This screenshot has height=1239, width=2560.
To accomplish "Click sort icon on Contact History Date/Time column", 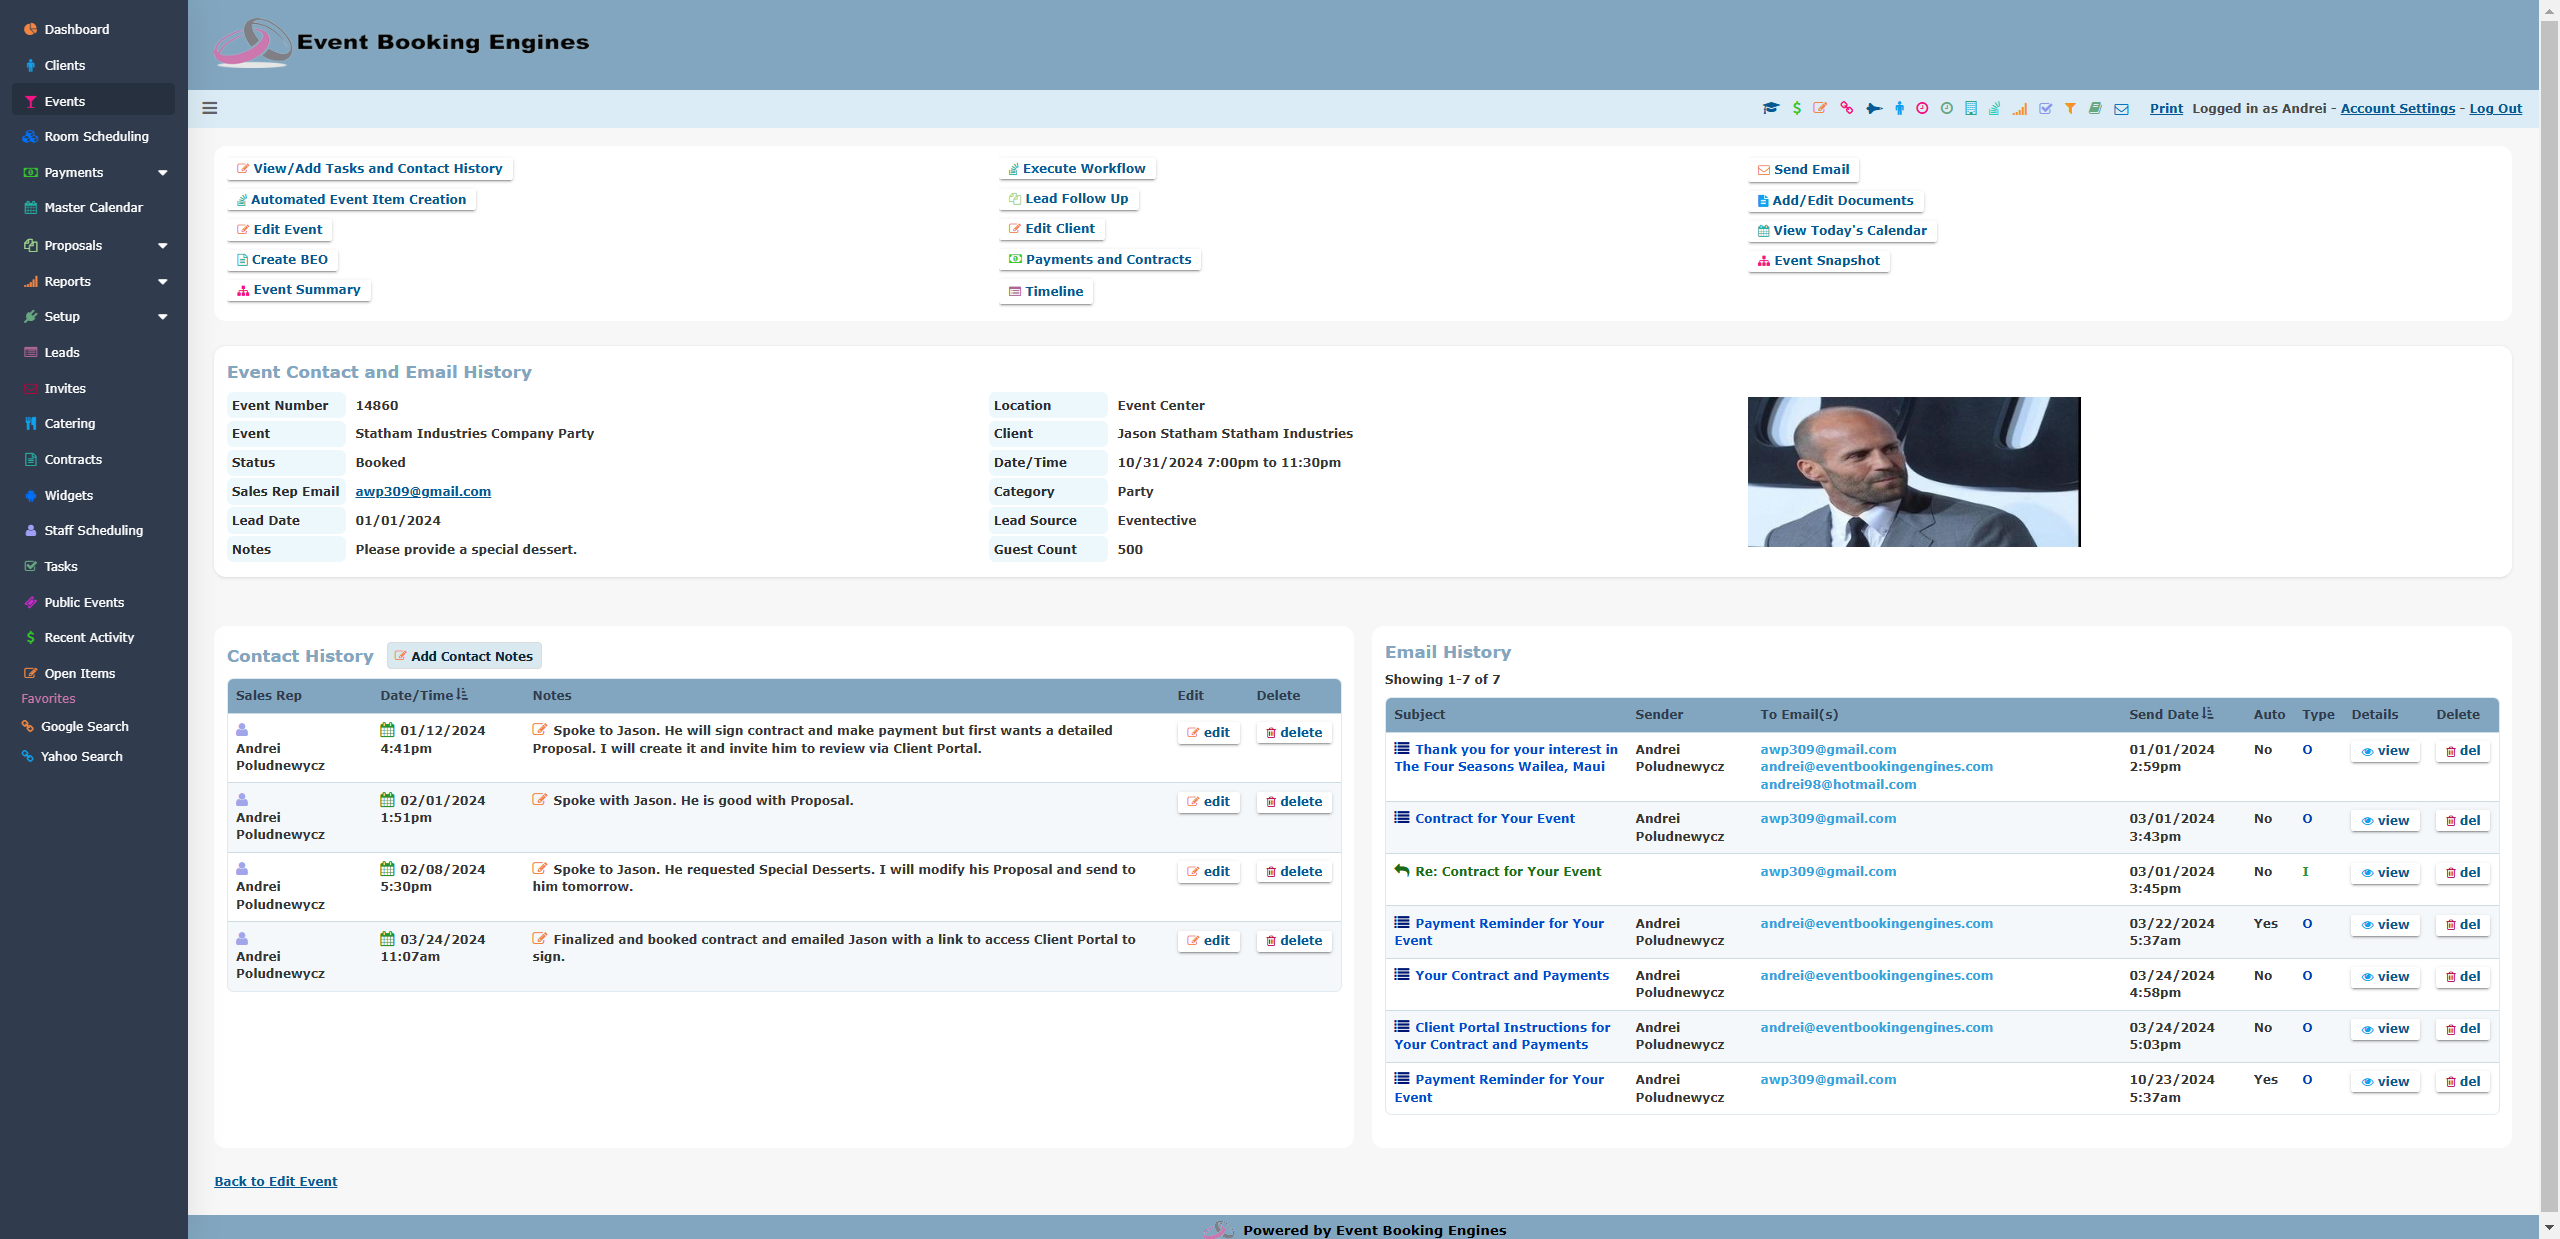I will click(x=462, y=694).
